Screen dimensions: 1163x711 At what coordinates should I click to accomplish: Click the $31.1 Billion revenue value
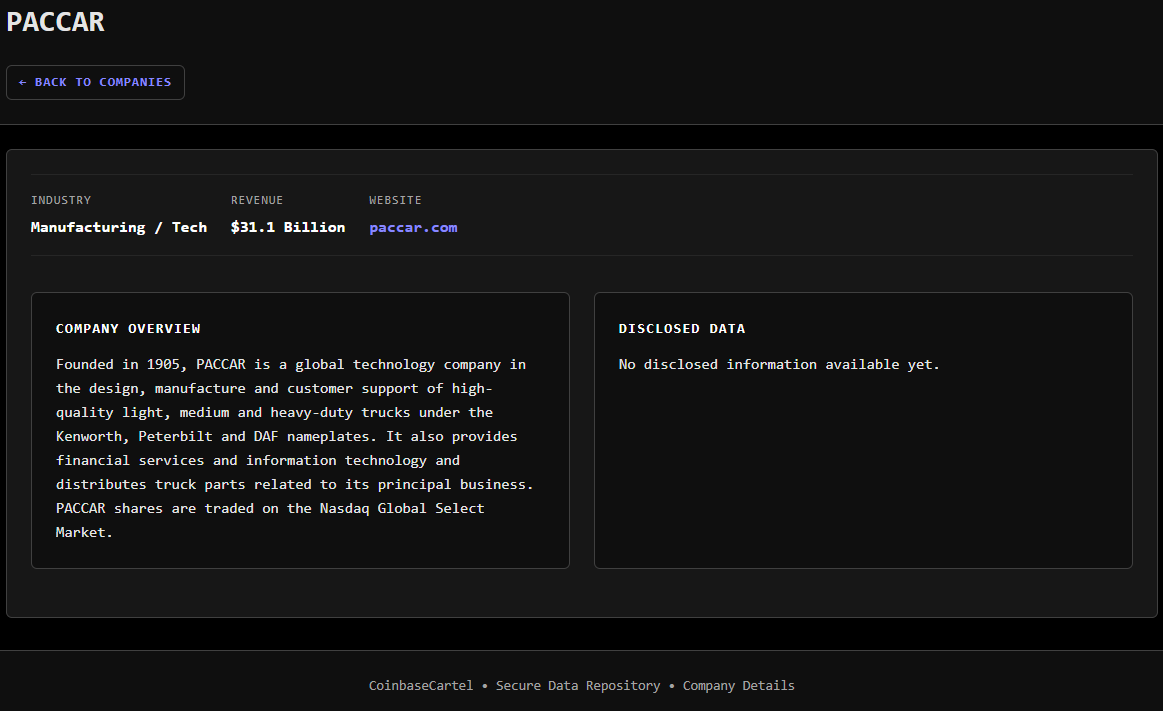[288, 228]
